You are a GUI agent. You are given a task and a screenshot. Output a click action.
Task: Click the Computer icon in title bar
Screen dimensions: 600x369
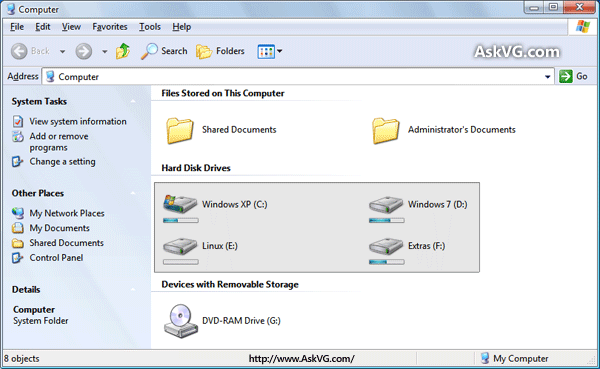pyautogui.click(x=11, y=9)
